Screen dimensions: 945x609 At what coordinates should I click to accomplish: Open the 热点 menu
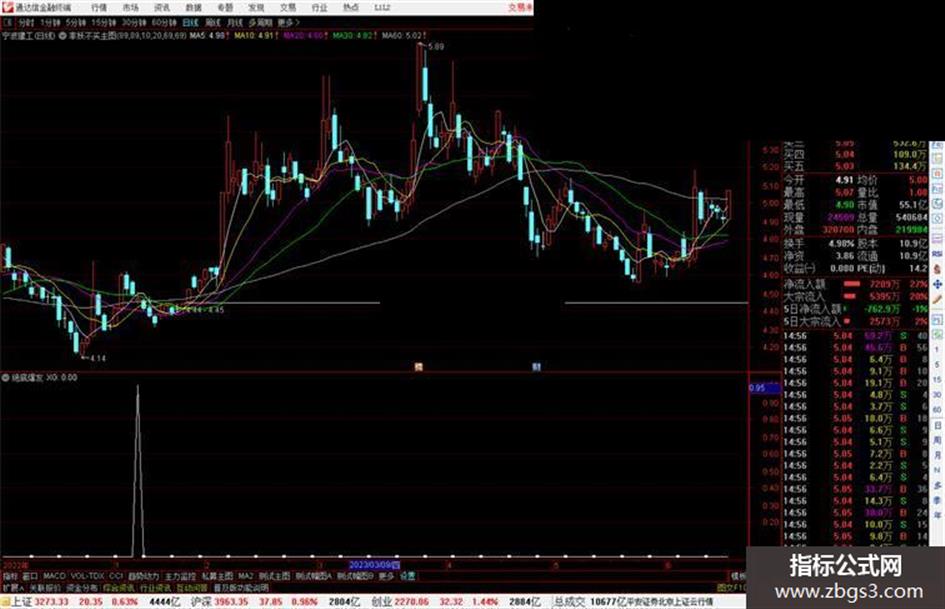click(351, 8)
